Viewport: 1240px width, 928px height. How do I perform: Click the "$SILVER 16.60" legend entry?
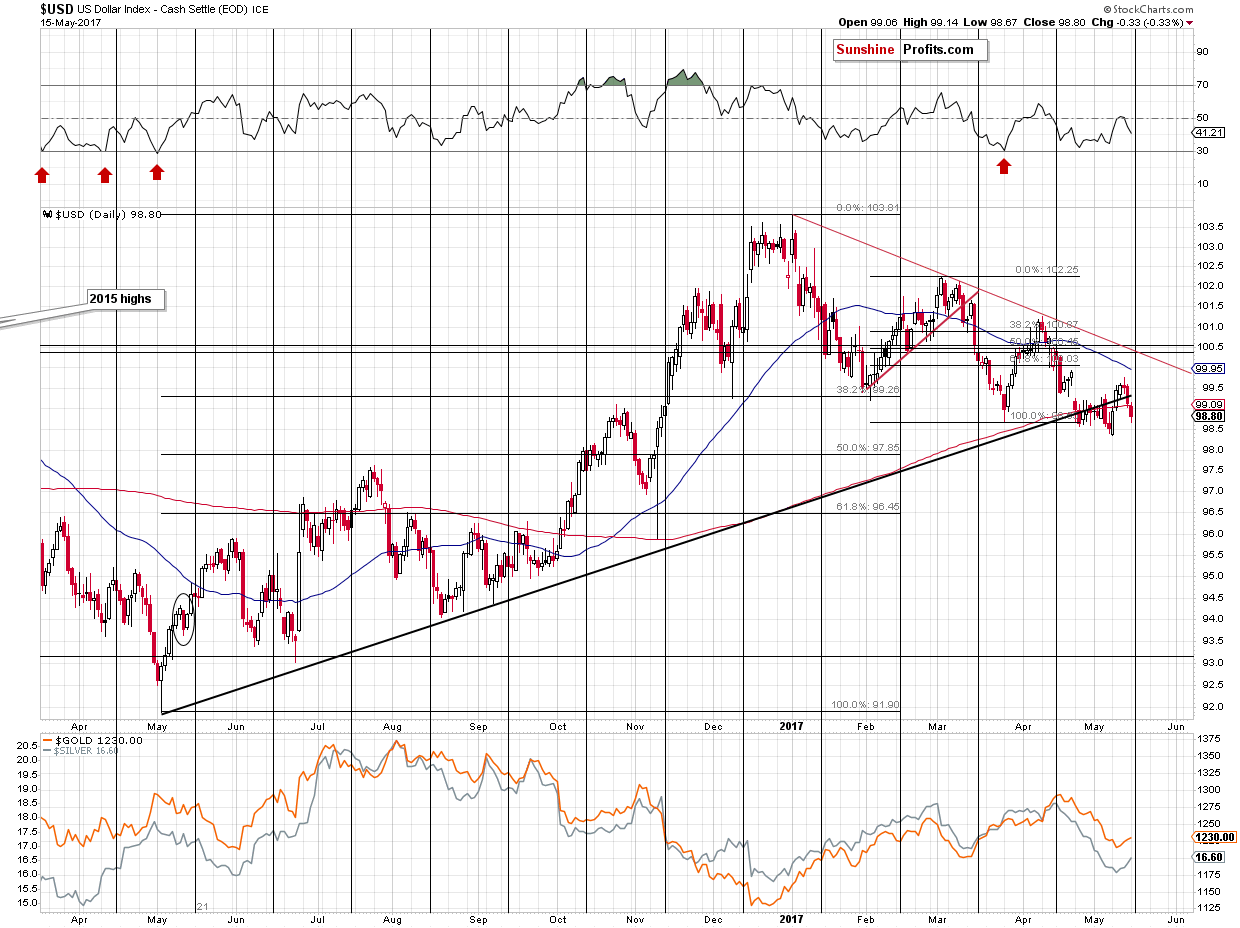(82, 750)
